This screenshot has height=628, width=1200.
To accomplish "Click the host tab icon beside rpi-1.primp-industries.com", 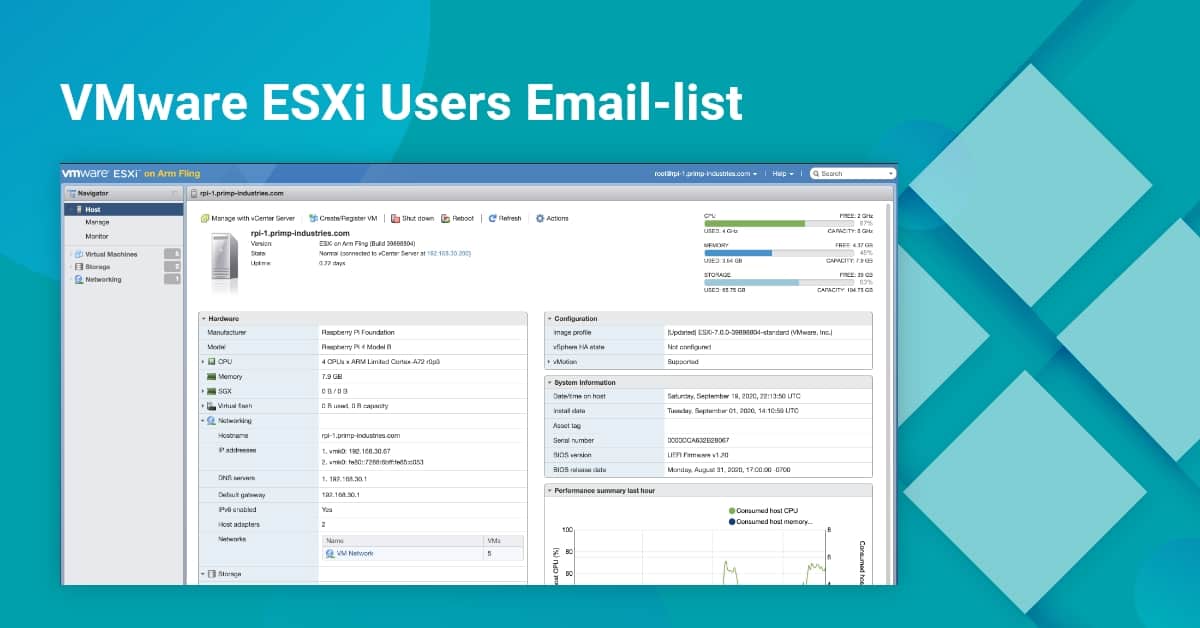I will pyautogui.click(x=193, y=193).
